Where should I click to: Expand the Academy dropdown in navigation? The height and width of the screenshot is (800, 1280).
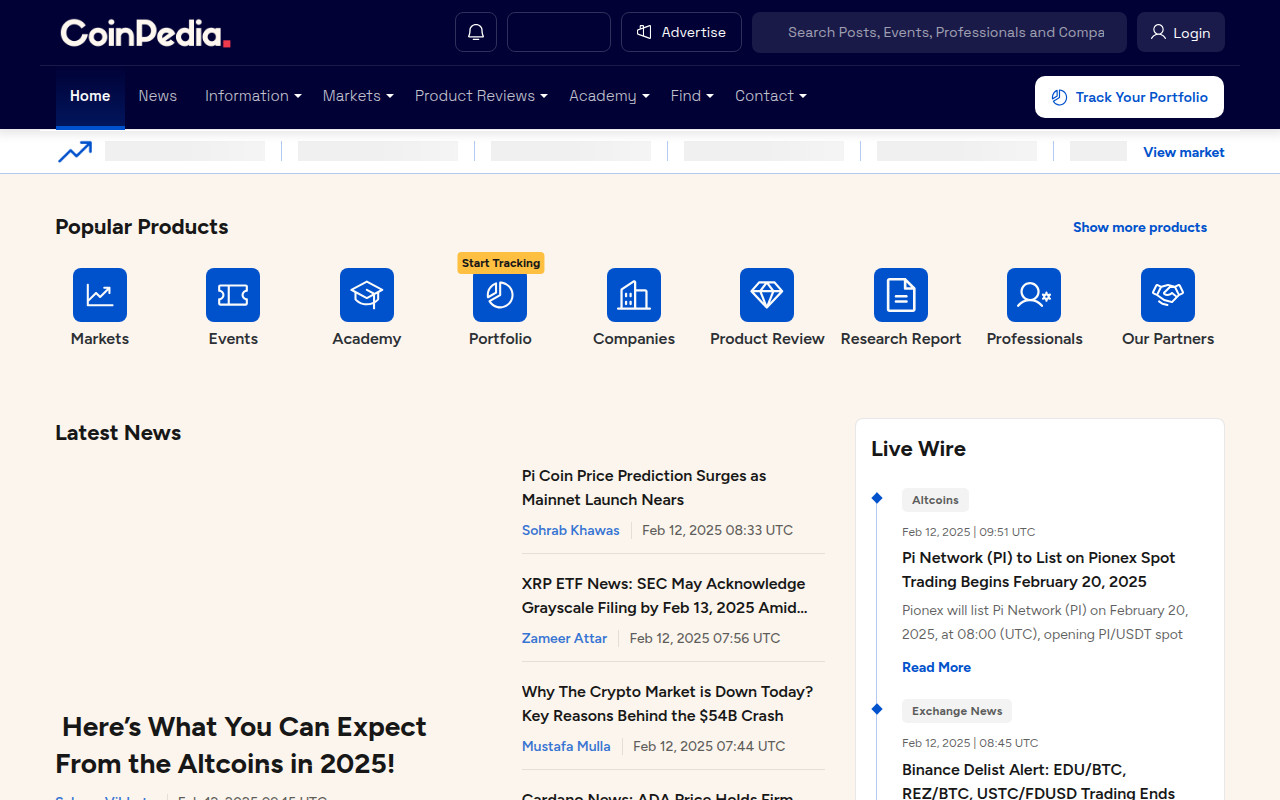click(609, 96)
